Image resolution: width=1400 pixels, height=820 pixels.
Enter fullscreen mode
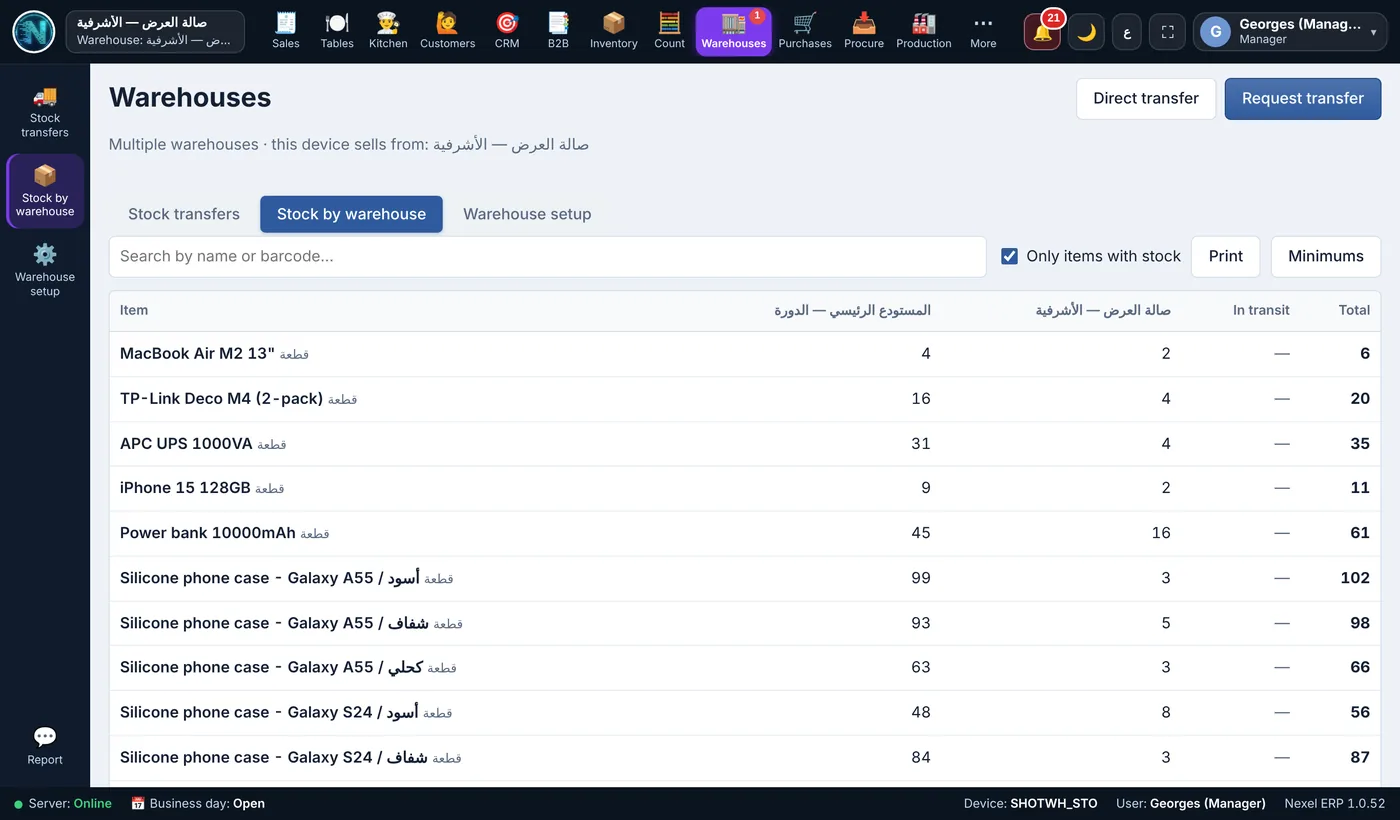1167,32
